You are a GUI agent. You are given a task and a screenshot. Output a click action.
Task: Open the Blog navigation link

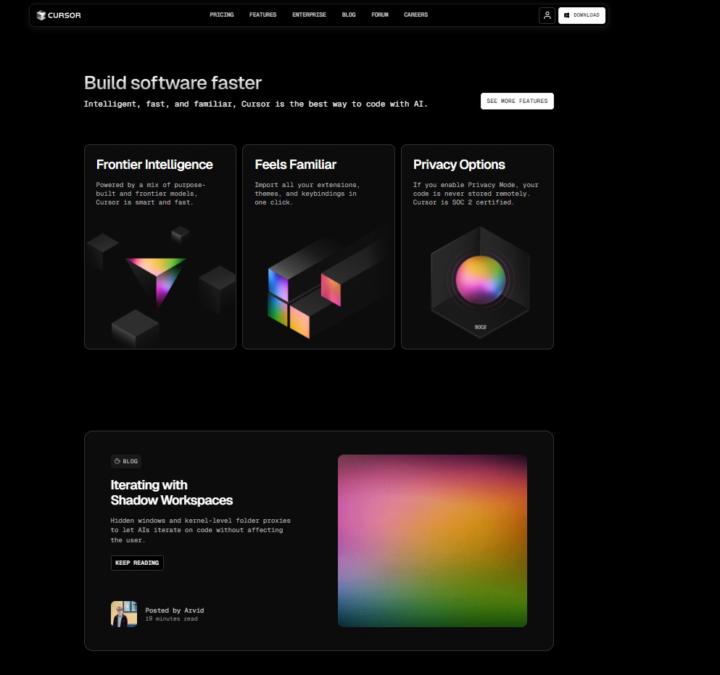pos(348,15)
